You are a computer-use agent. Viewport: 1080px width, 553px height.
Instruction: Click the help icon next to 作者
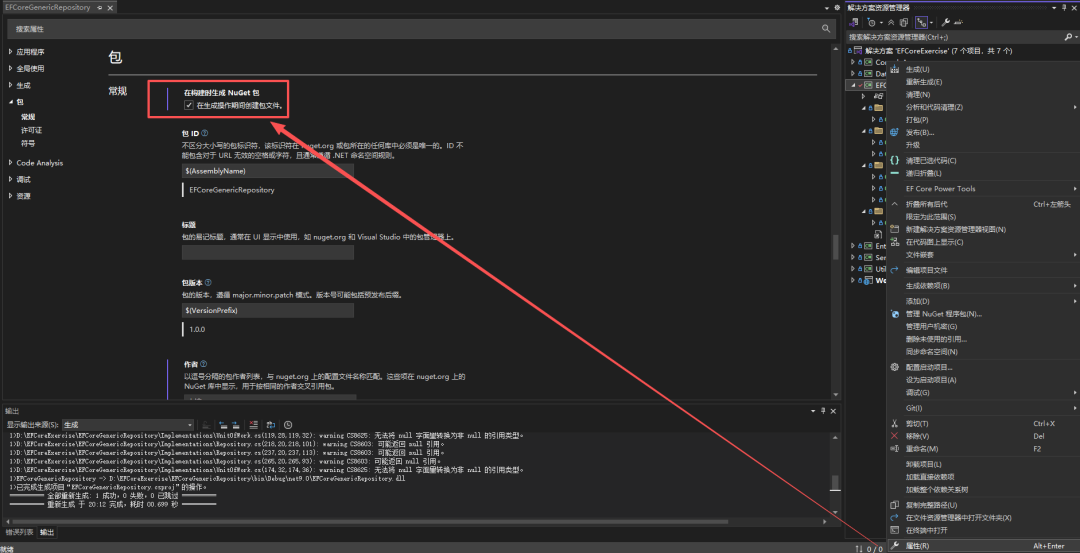[x=204, y=364]
